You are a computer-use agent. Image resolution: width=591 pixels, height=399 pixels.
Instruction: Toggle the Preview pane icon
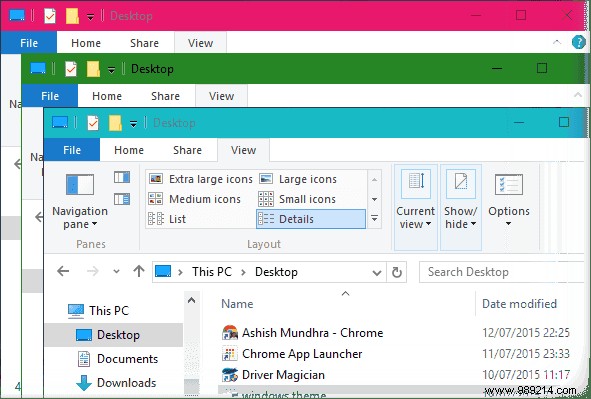(122, 177)
